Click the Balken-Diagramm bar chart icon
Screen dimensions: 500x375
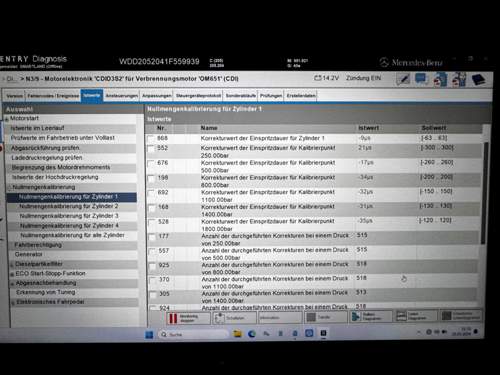click(356, 316)
